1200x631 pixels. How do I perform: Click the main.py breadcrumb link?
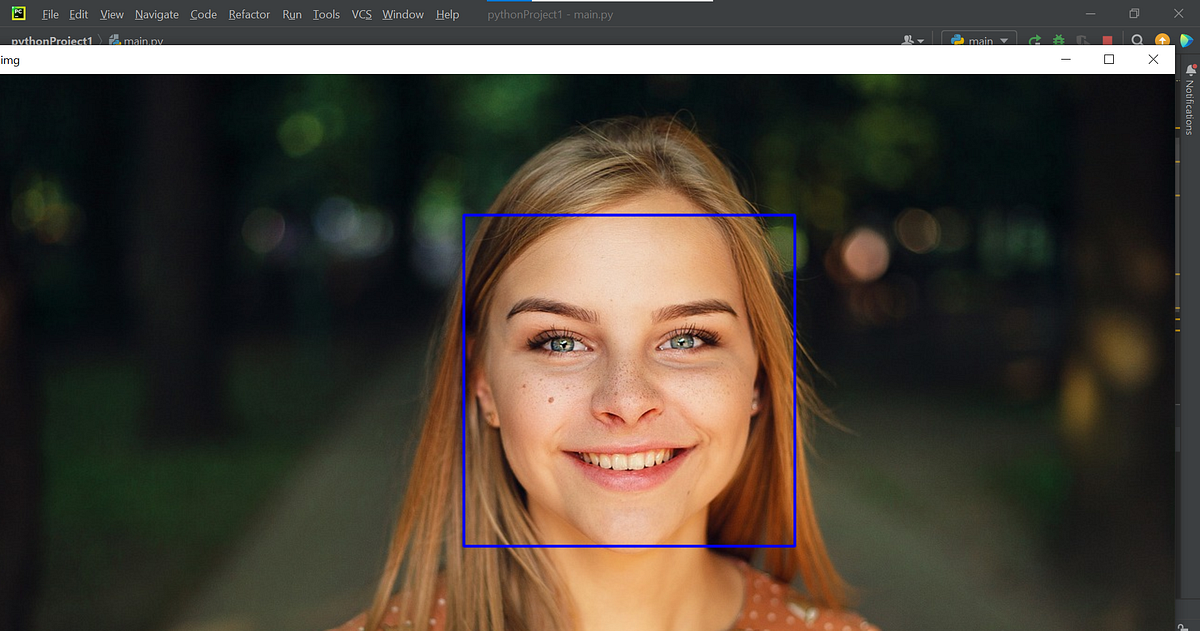[x=141, y=42]
